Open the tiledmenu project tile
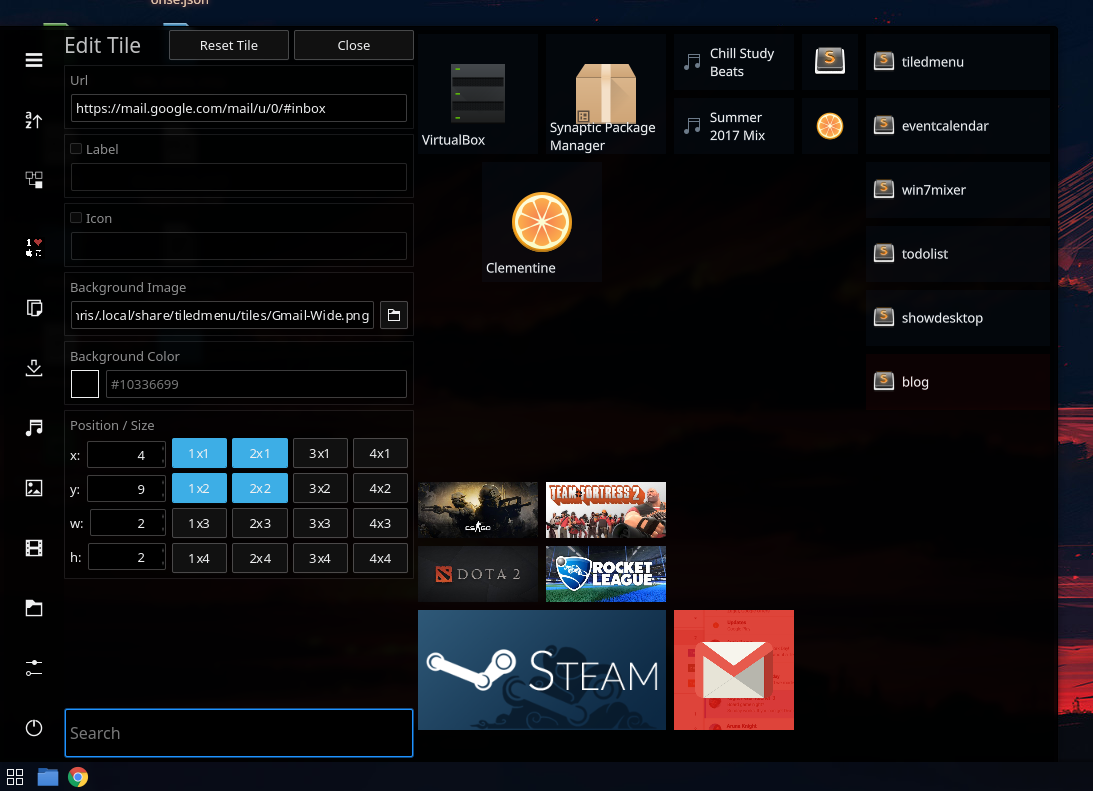Viewport: 1093px width, 791px height. coord(958,62)
